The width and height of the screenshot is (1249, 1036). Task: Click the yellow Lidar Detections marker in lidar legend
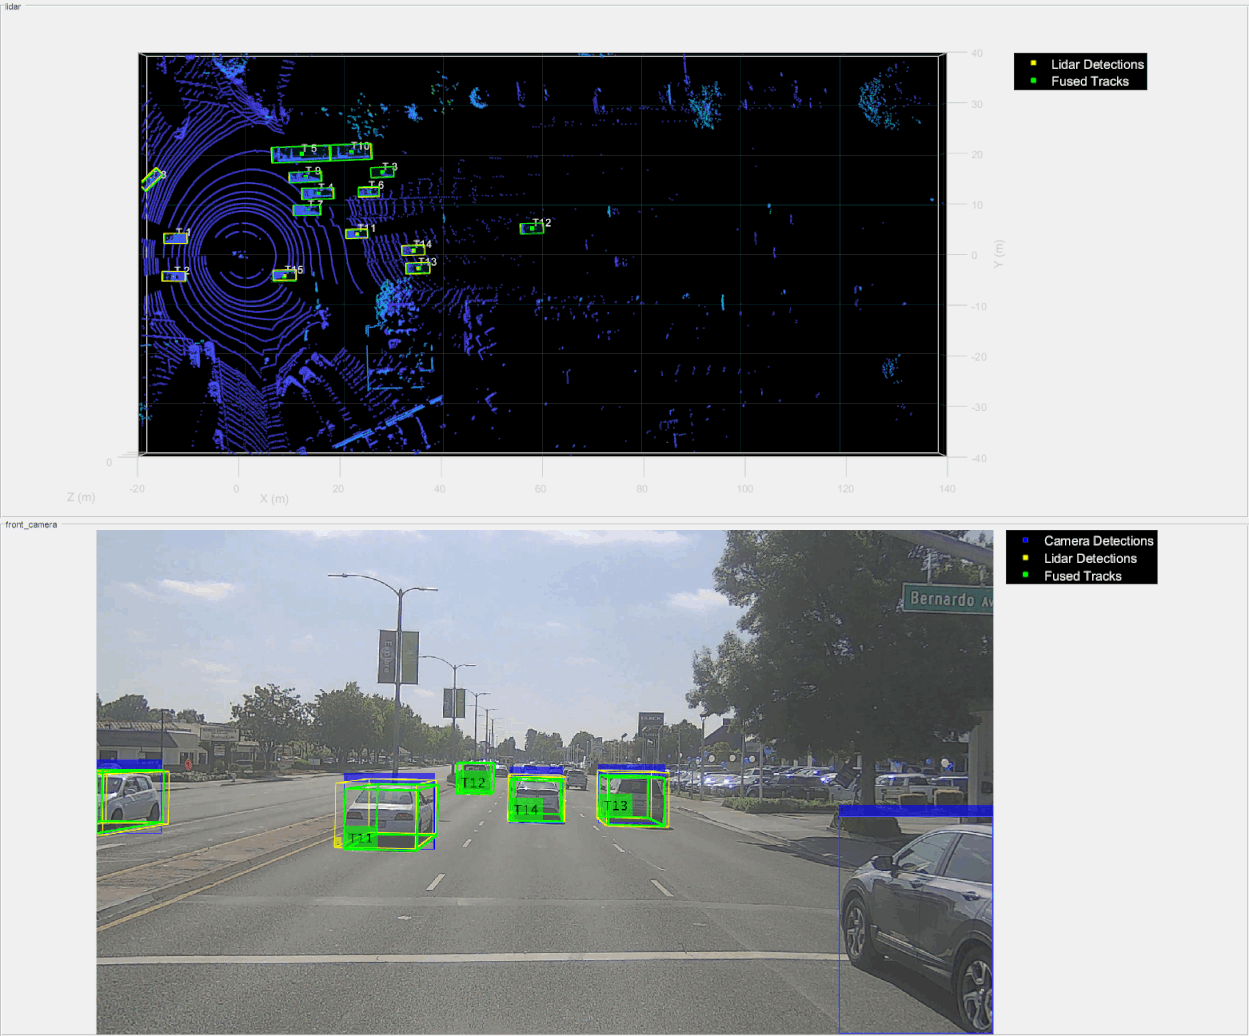tap(1033, 63)
